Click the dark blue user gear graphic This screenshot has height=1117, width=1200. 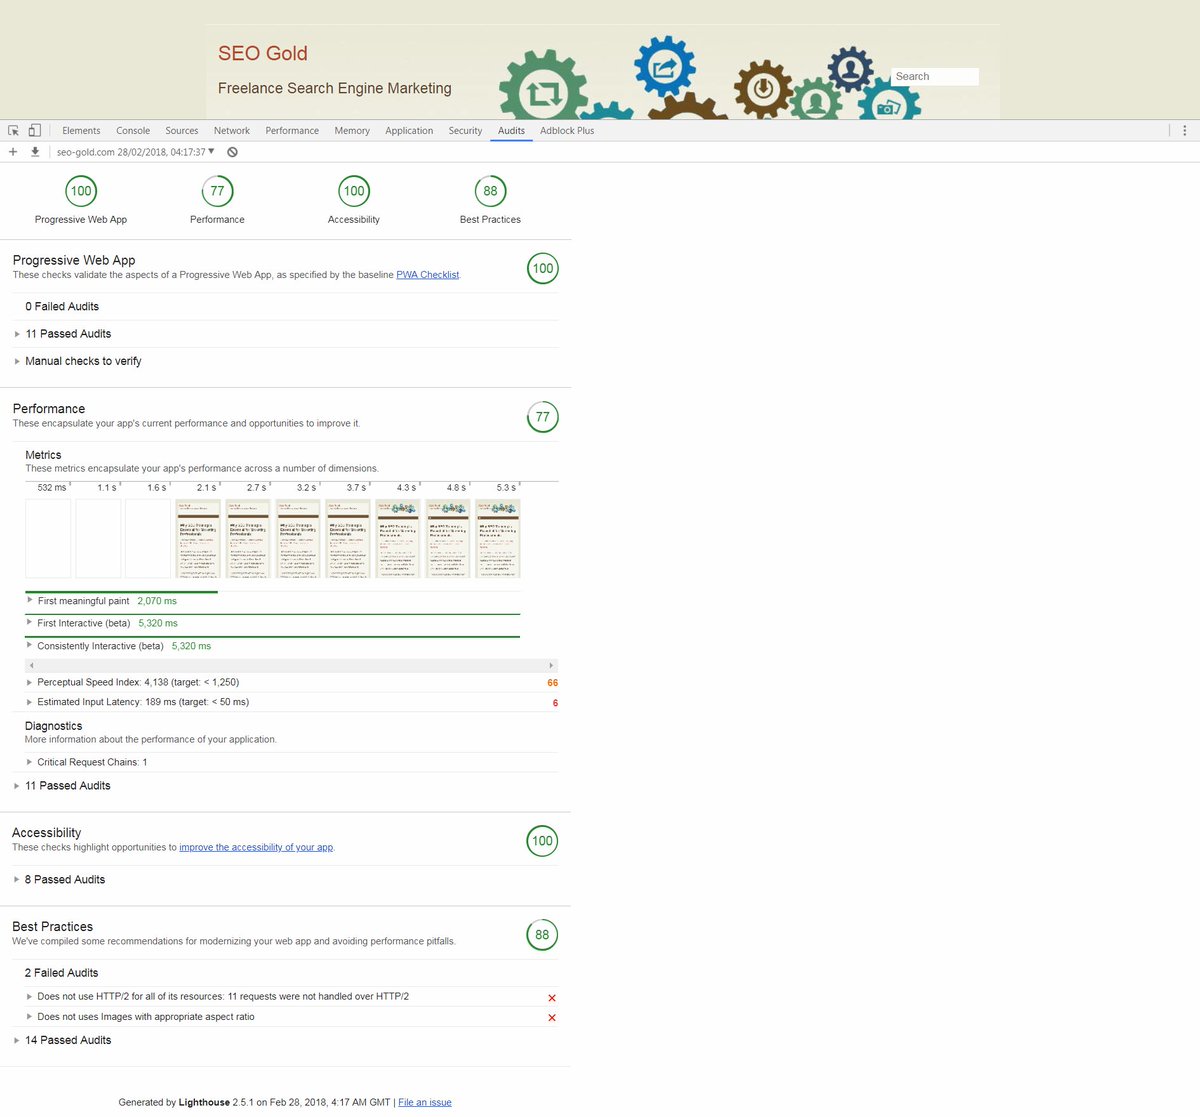(x=850, y=69)
